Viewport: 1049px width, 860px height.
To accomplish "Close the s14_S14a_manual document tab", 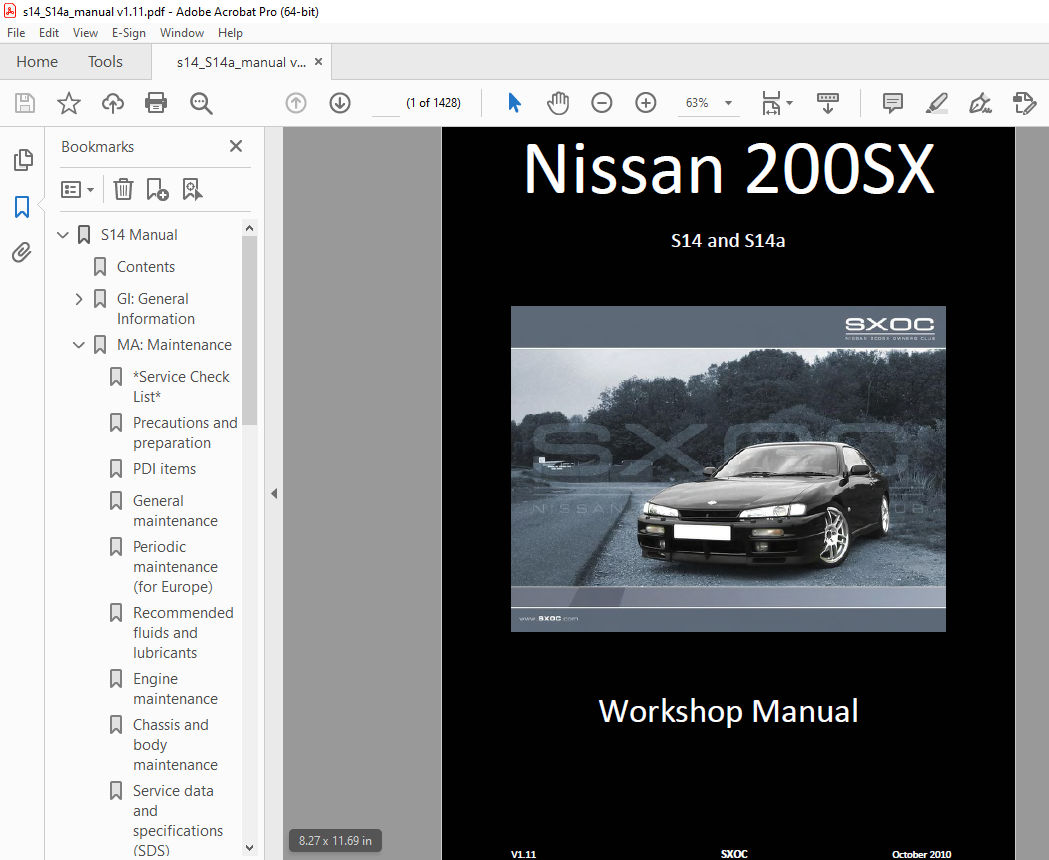I will [x=318, y=62].
